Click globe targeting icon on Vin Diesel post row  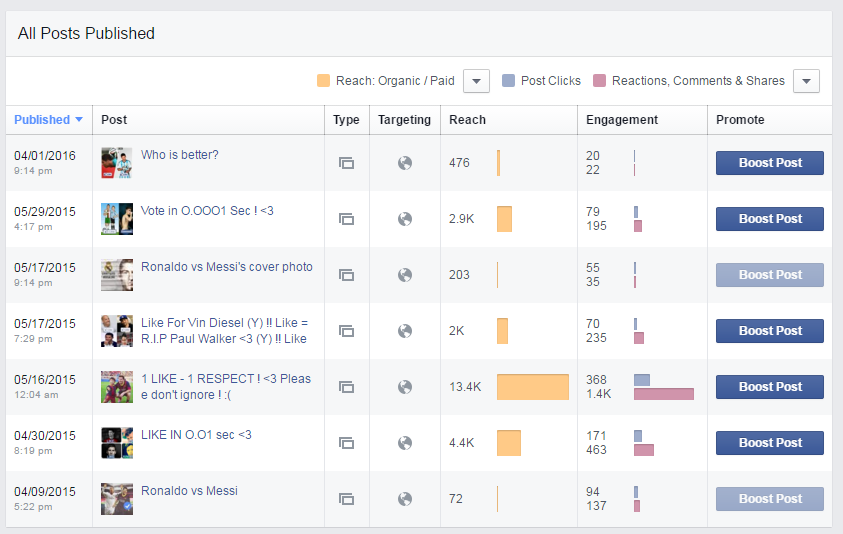pyautogui.click(x=405, y=331)
